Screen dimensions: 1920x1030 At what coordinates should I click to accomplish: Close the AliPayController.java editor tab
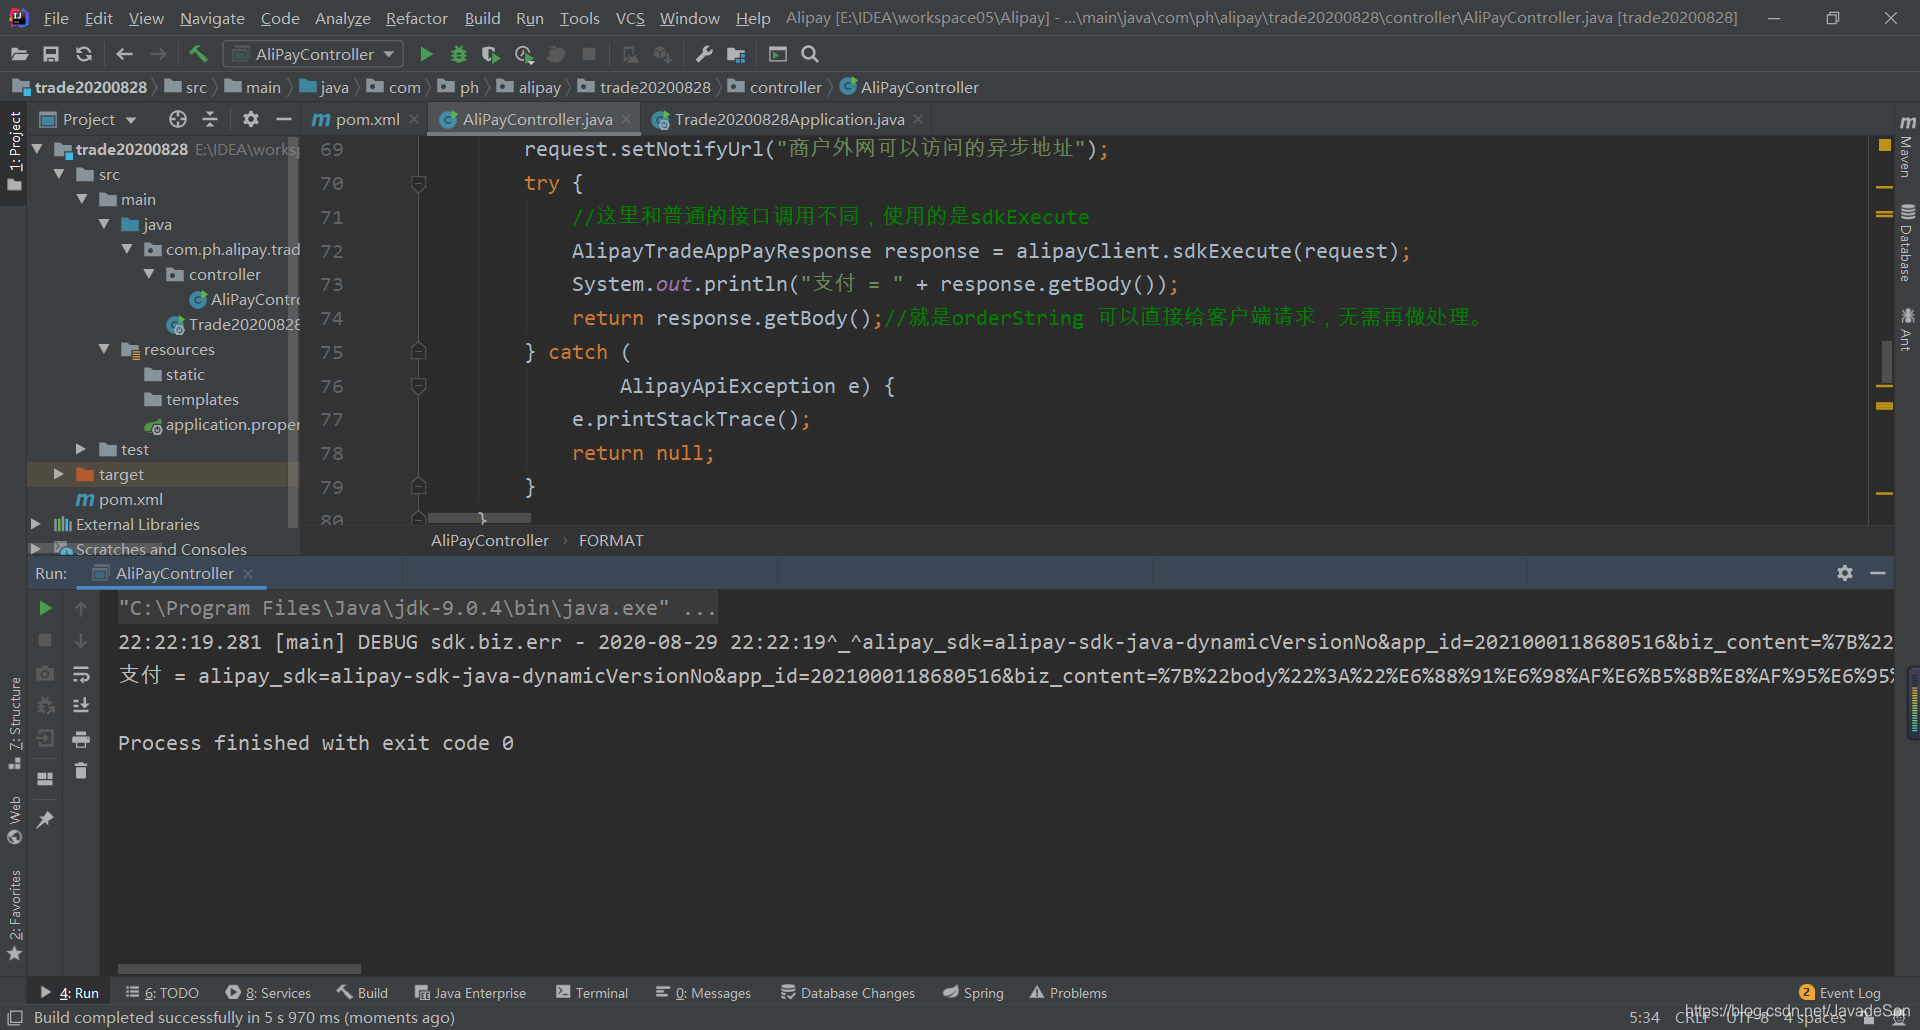[626, 119]
